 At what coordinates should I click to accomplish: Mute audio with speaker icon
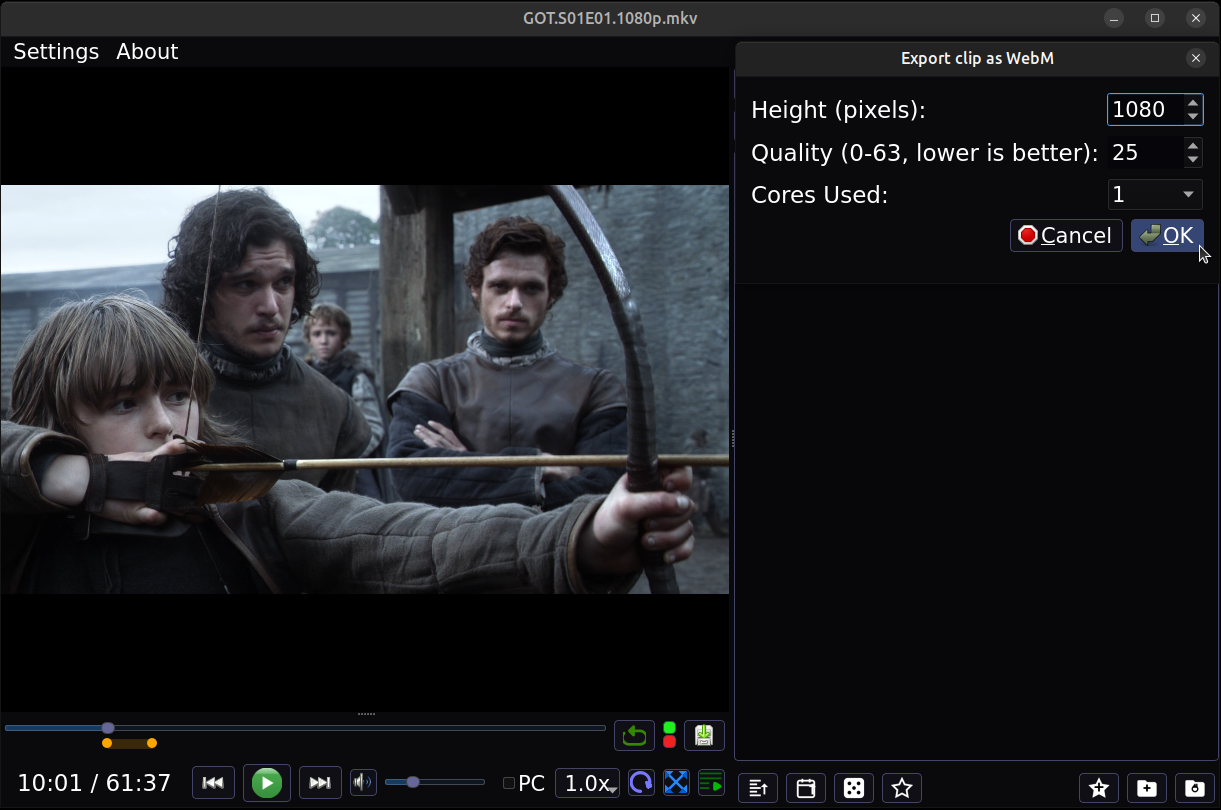click(363, 783)
